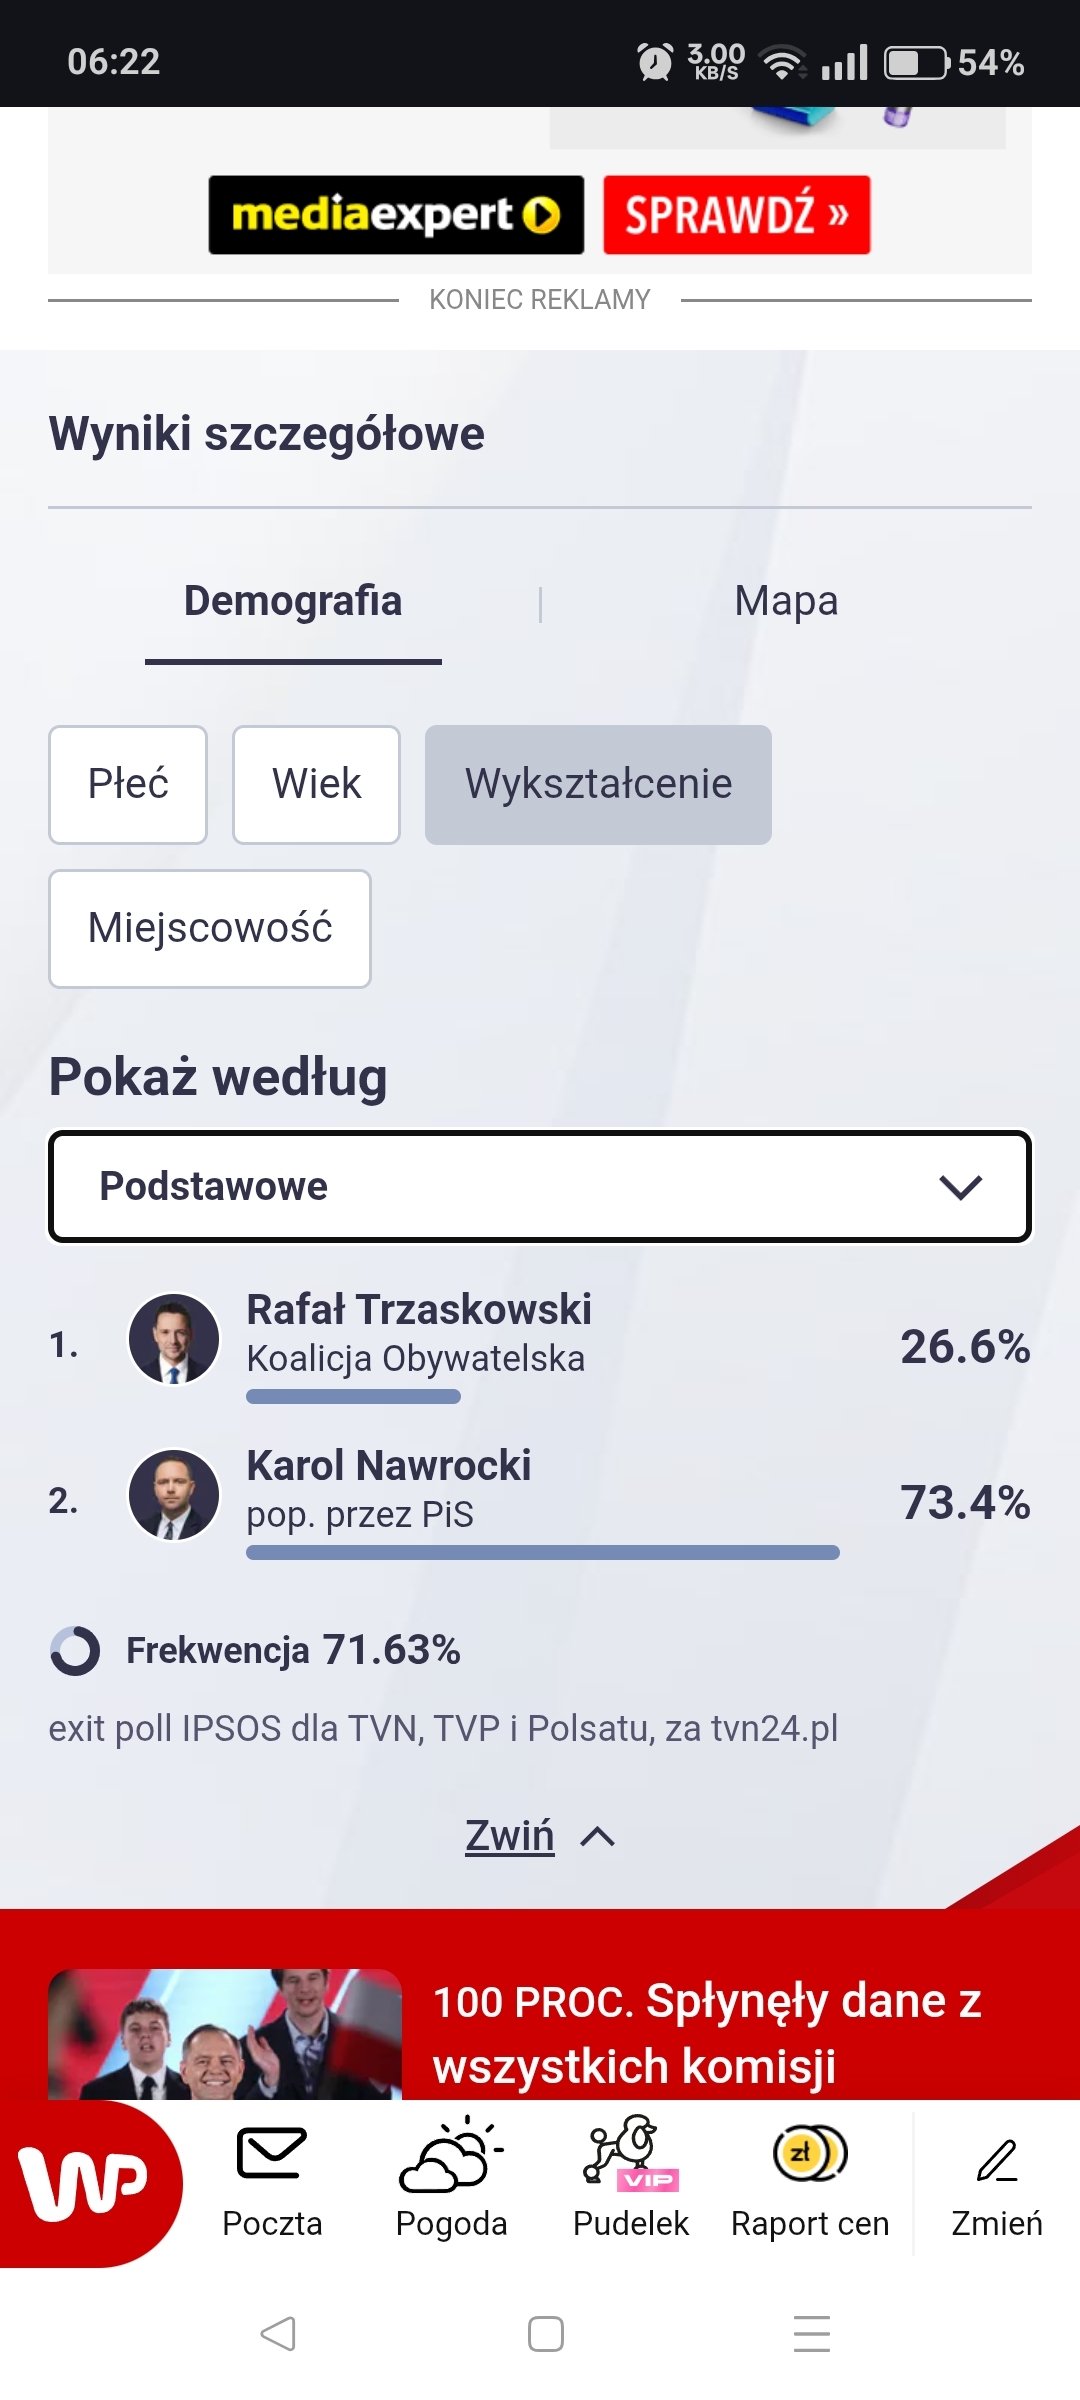1080x2400 pixels.
Task: Select the Płeć filter
Action: coord(128,785)
